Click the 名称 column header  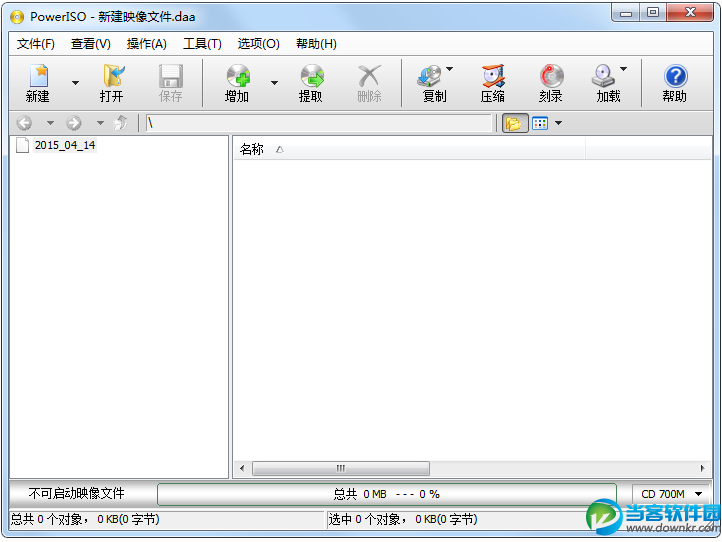tap(409, 150)
